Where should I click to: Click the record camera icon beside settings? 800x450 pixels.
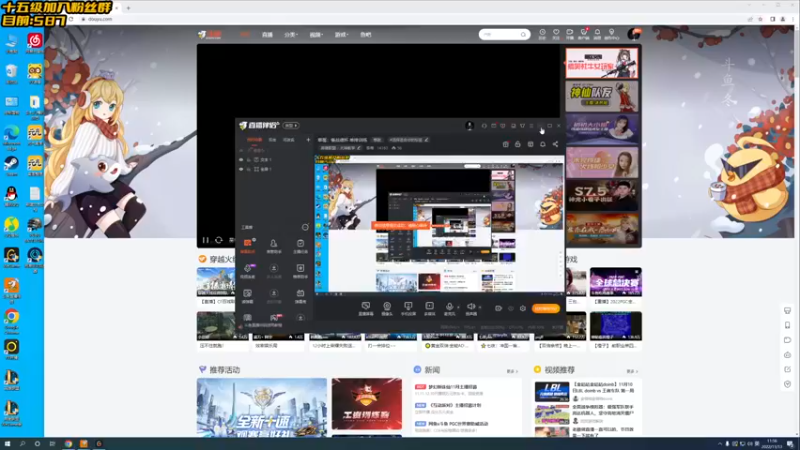click(498, 308)
